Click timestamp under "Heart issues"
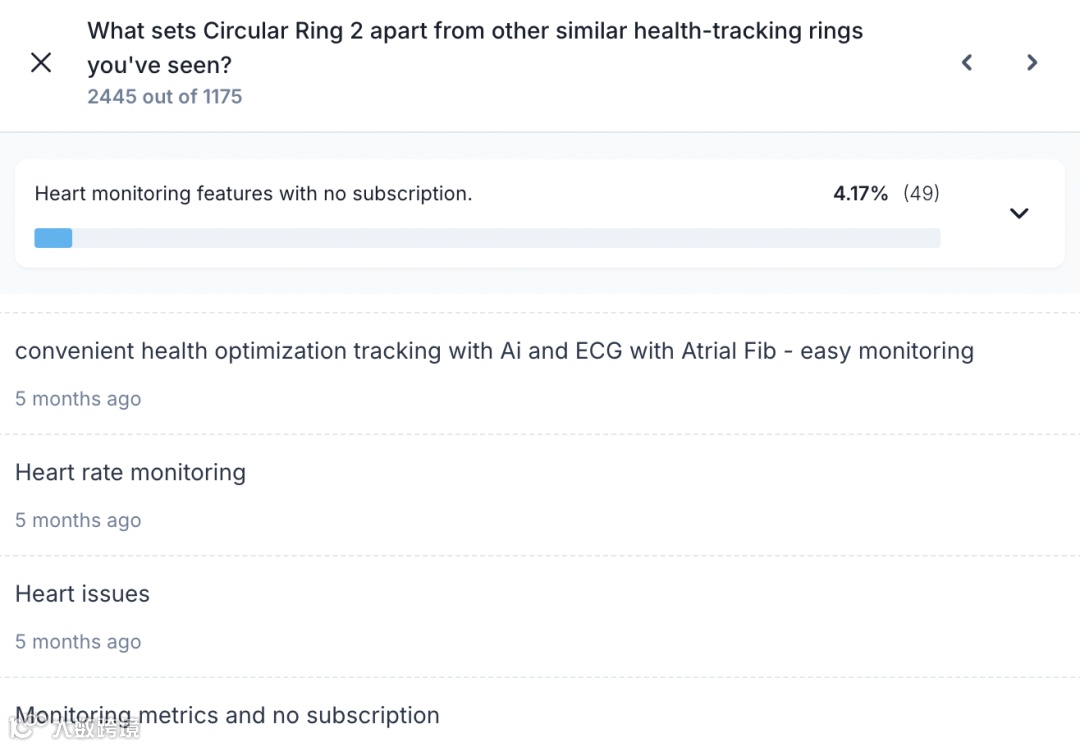The height and width of the screenshot is (747, 1080). click(78, 642)
